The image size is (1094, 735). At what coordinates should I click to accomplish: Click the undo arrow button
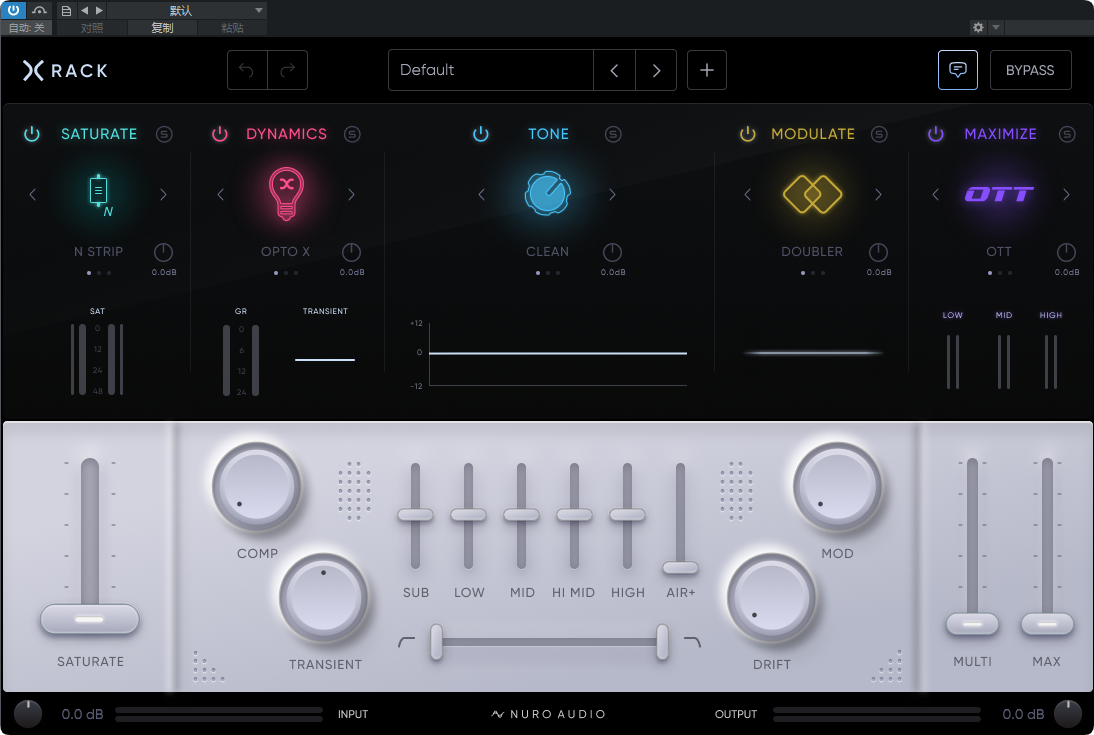247,70
